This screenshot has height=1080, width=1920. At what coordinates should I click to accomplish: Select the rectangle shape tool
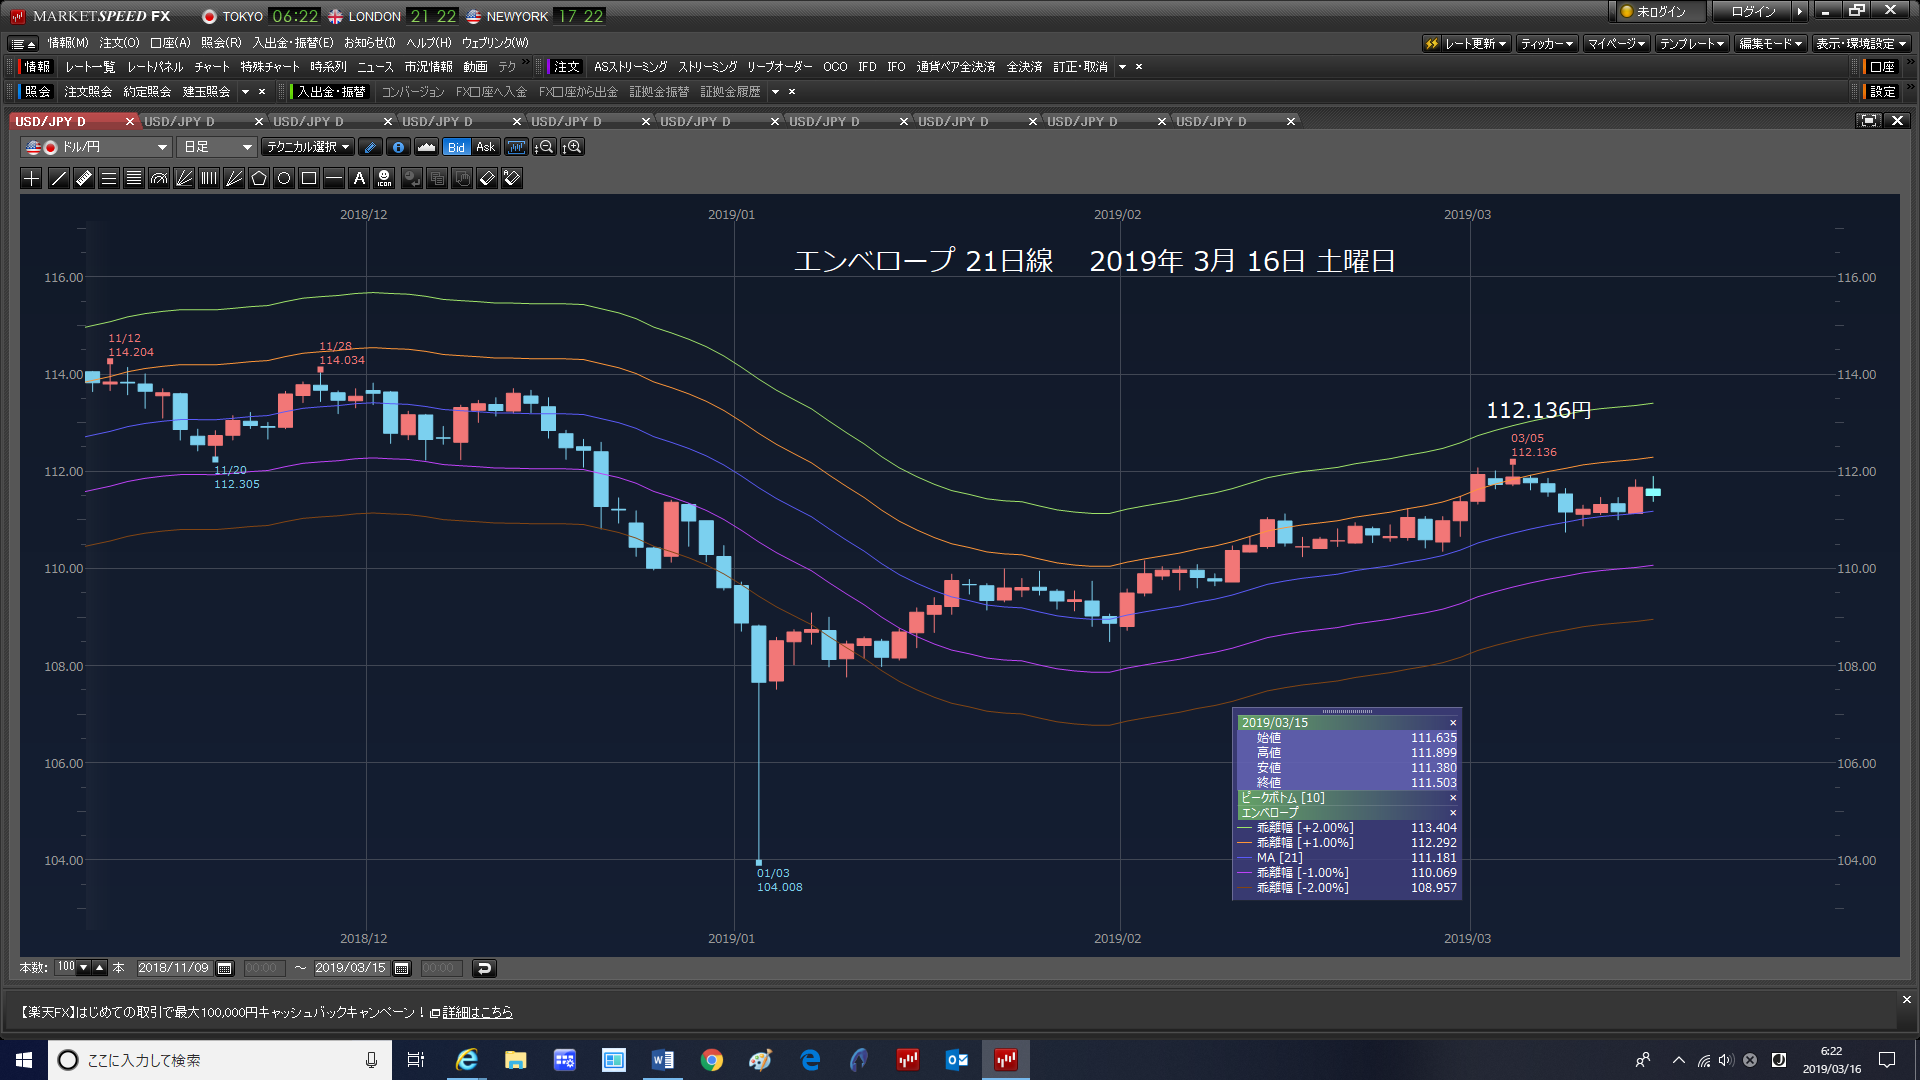pyautogui.click(x=309, y=178)
